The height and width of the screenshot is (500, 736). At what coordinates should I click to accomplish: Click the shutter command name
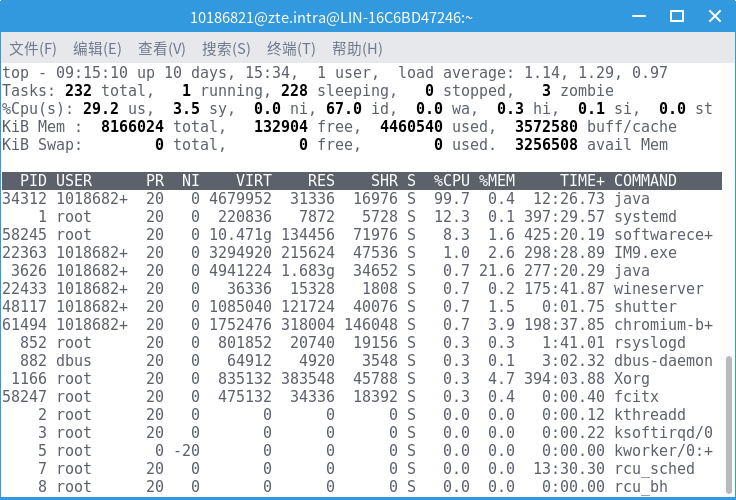[645, 307]
